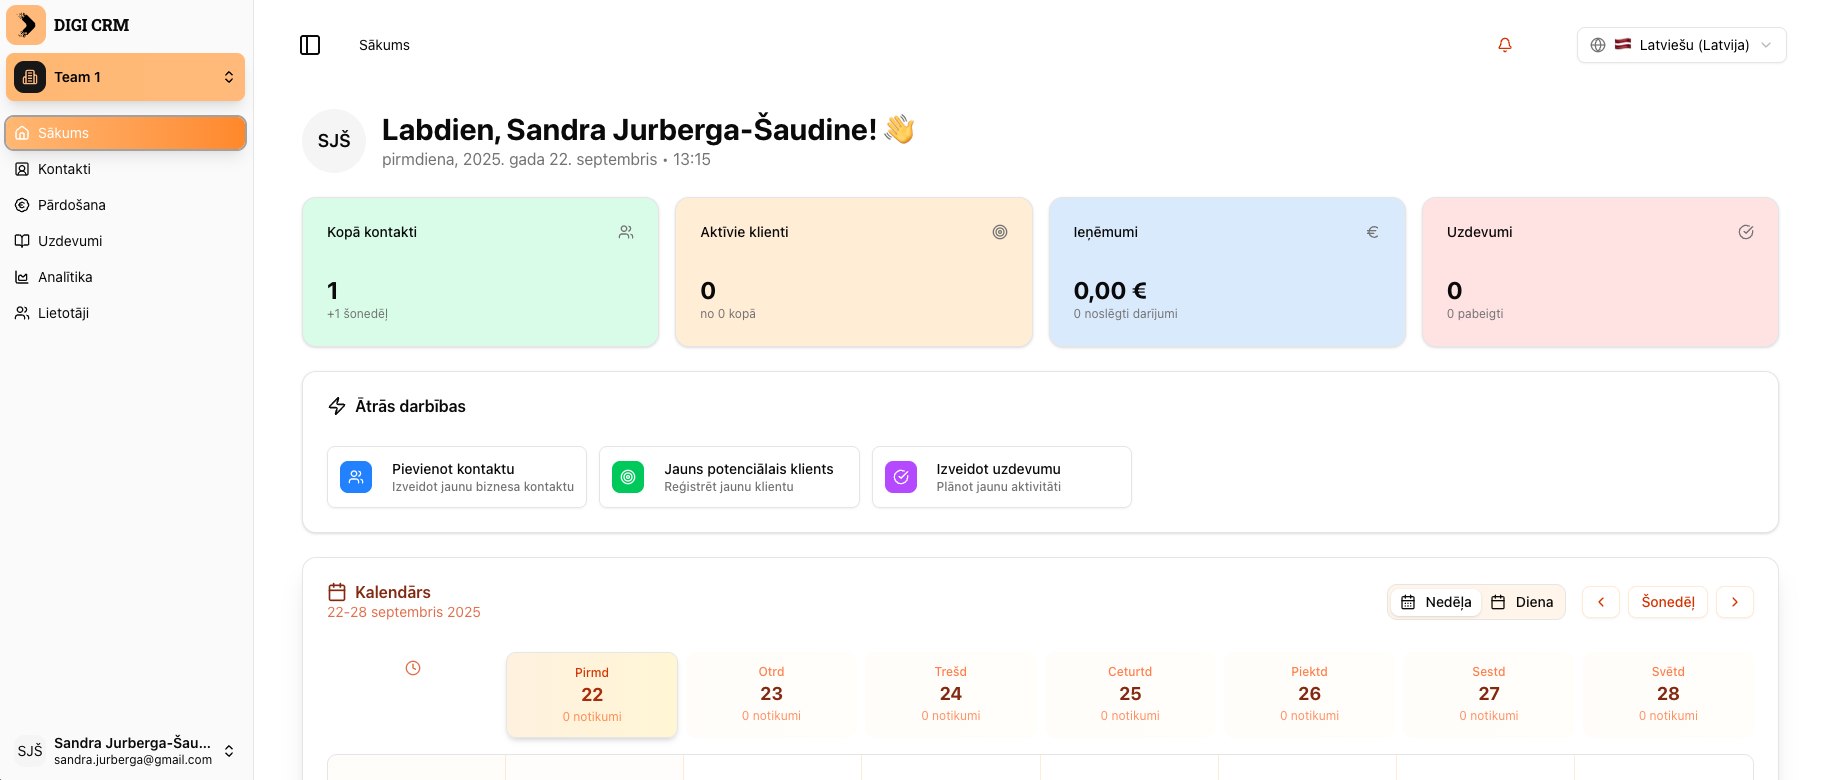This screenshot has height=780, width=1821.
Task: Switch calendar to Diena view
Action: (x=1522, y=602)
